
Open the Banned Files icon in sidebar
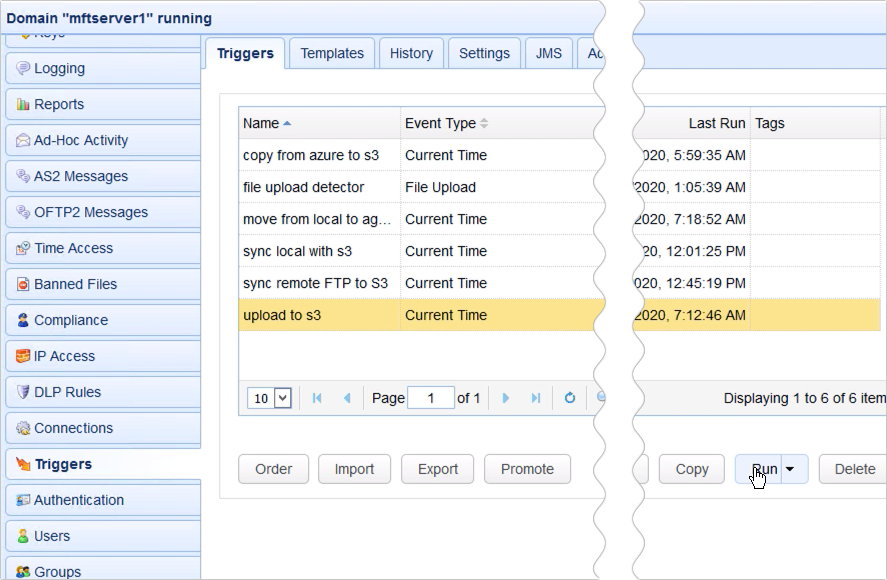pos(22,284)
